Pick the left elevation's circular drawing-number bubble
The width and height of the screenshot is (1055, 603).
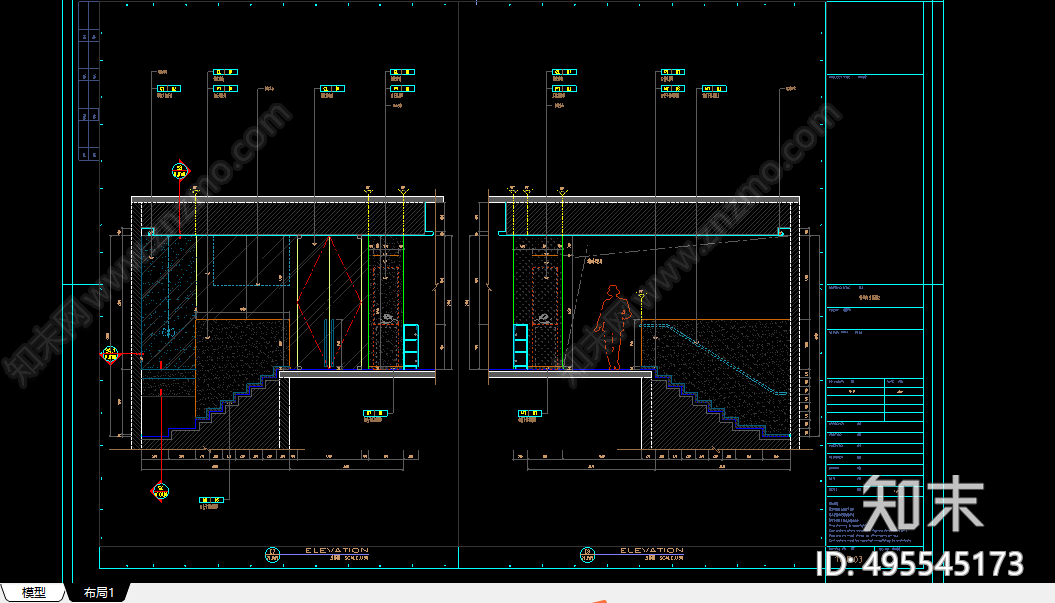[x=272, y=555]
